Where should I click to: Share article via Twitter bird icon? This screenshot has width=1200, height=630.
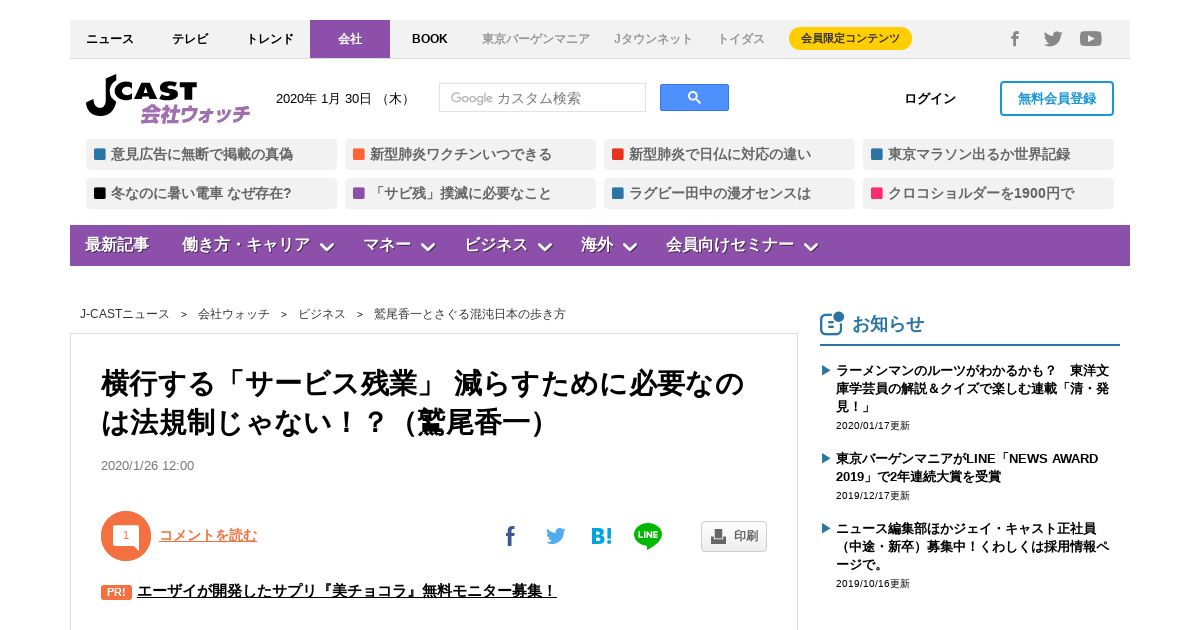click(556, 536)
